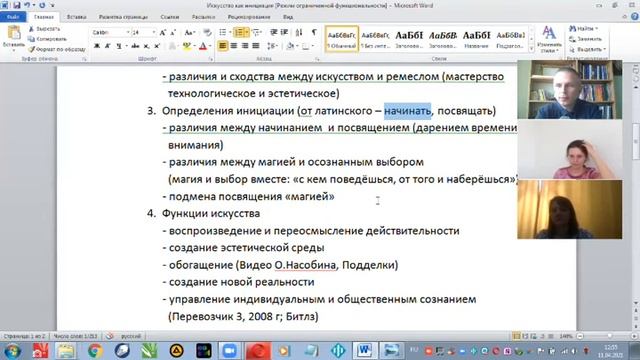This screenshot has width=640, height=360.
Task: Paste clipboard contents with Вставить button
Action: click(x=13, y=38)
